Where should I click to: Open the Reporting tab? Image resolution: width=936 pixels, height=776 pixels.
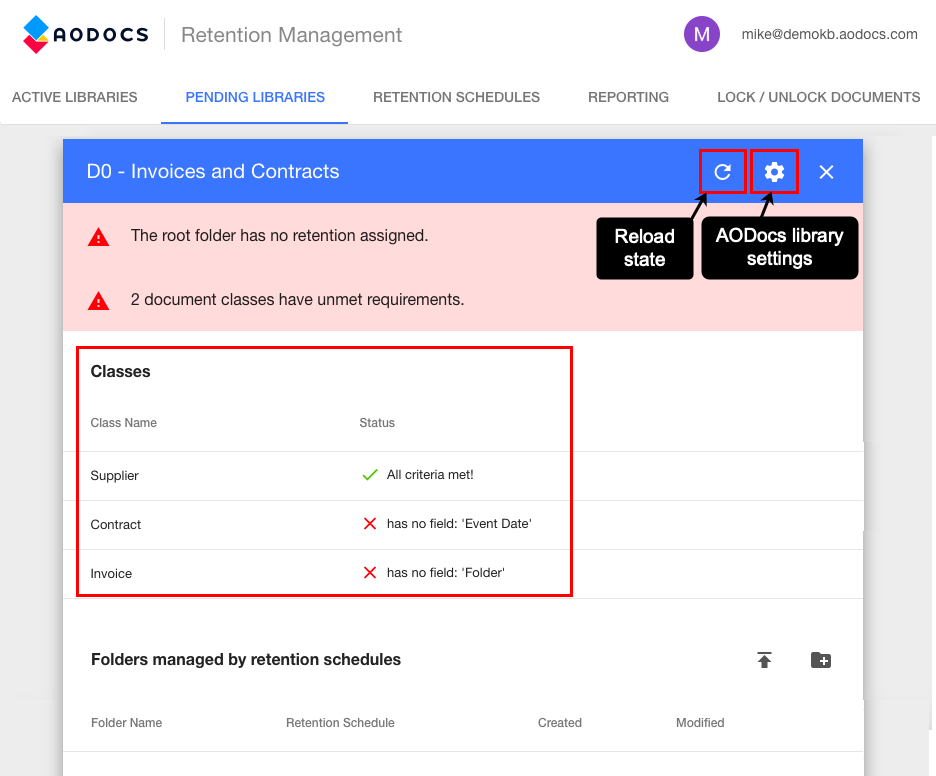(x=628, y=97)
